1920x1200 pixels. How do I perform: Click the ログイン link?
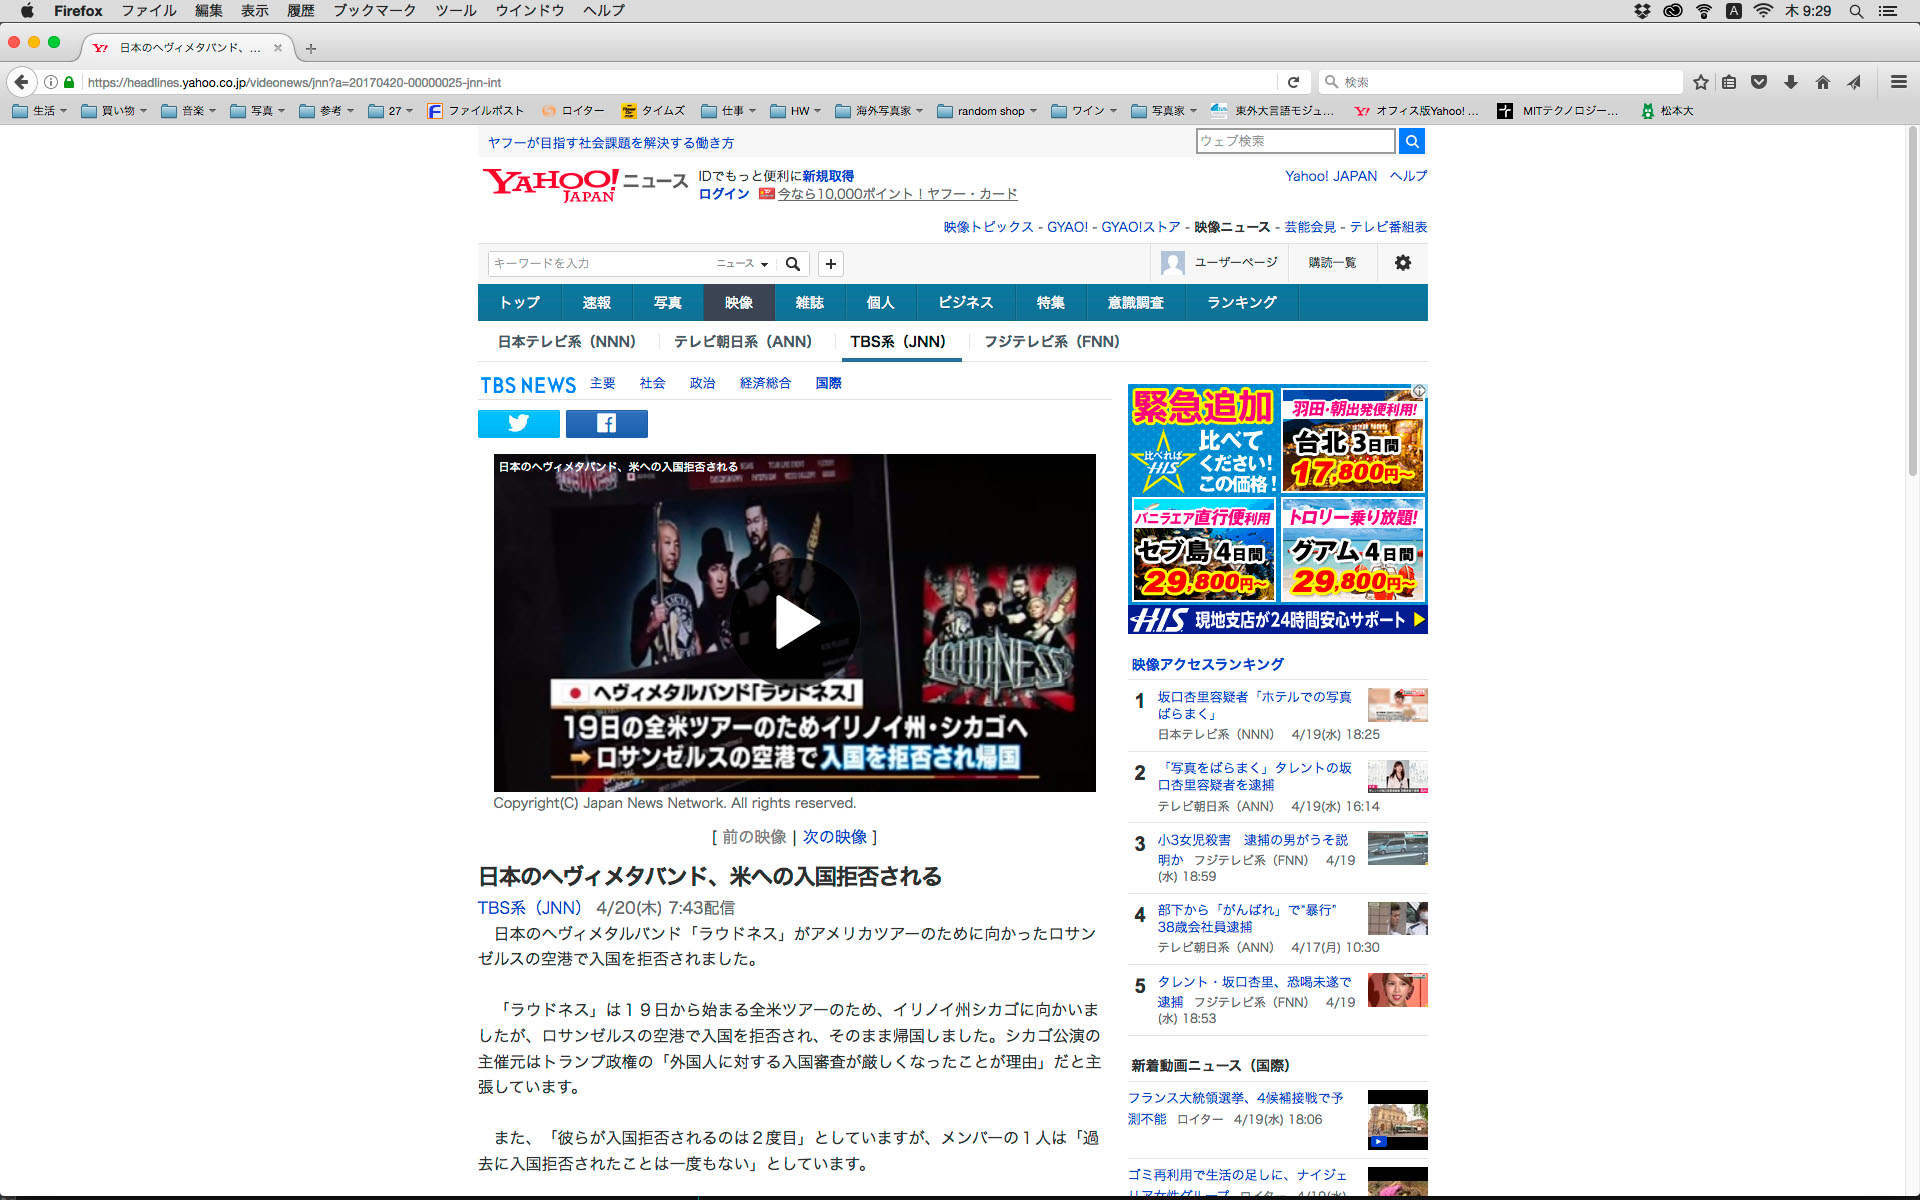[x=723, y=194]
